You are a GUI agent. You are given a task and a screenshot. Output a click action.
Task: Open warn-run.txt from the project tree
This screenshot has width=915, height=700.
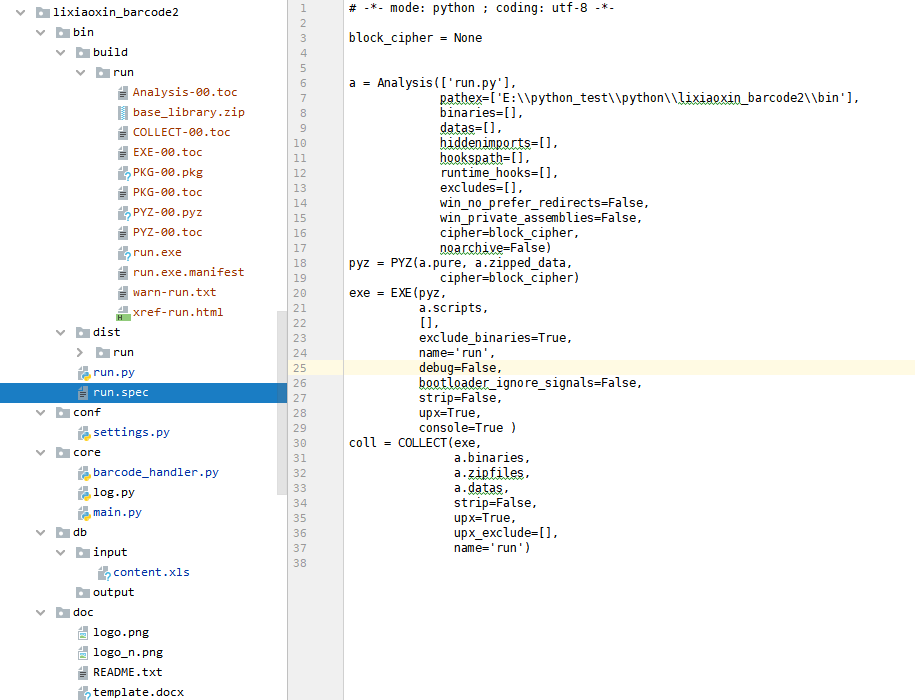(174, 292)
